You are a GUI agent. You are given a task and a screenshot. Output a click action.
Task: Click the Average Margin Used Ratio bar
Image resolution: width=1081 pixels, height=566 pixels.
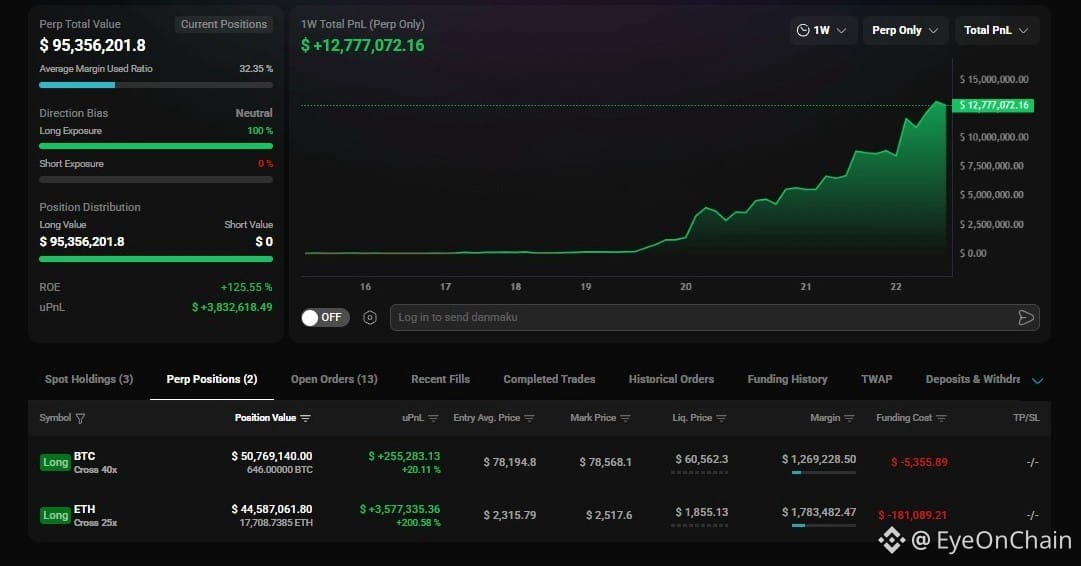pos(156,85)
